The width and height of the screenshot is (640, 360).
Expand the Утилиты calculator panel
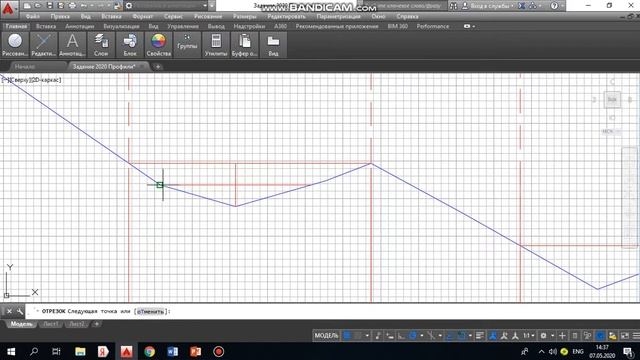pos(216,45)
